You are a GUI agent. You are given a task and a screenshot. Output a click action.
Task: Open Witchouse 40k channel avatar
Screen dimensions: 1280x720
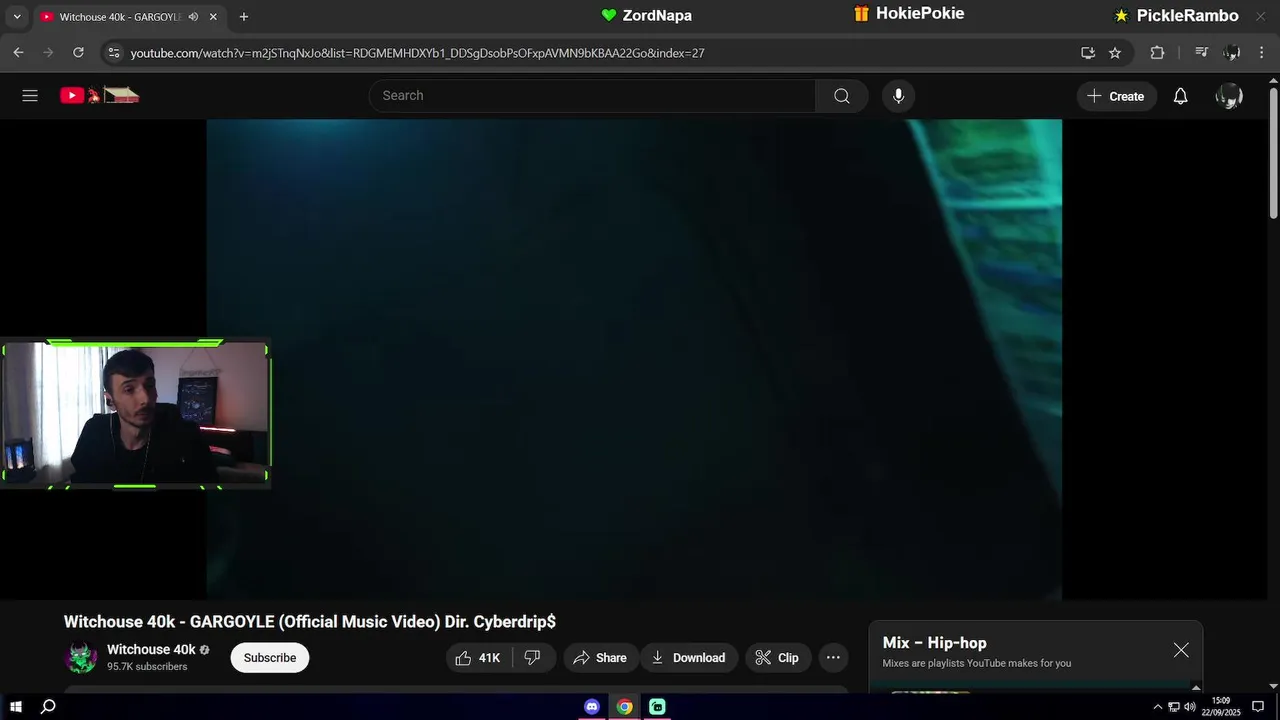(81, 657)
